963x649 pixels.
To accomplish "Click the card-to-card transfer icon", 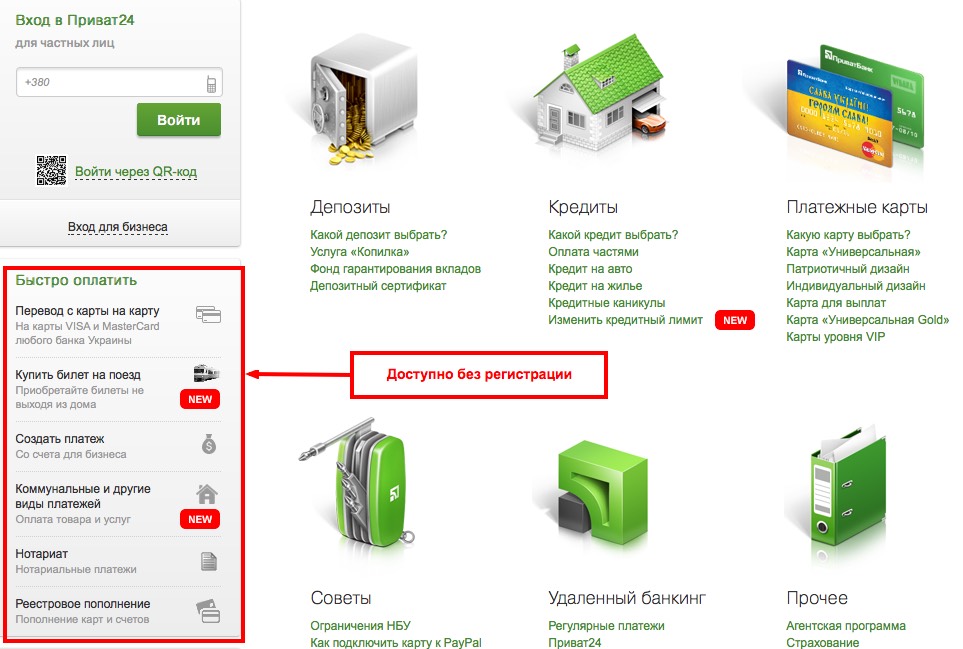I will 208,314.
